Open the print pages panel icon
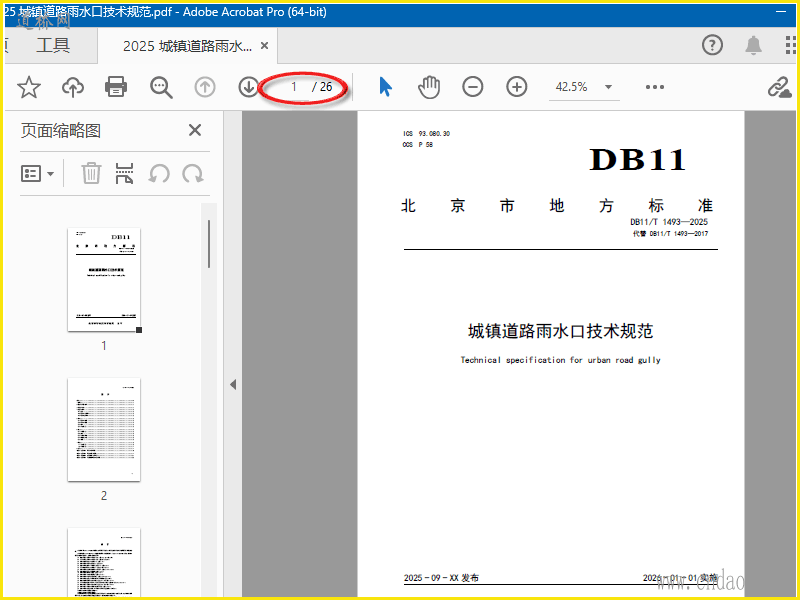800x600 pixels. point(124,173)
